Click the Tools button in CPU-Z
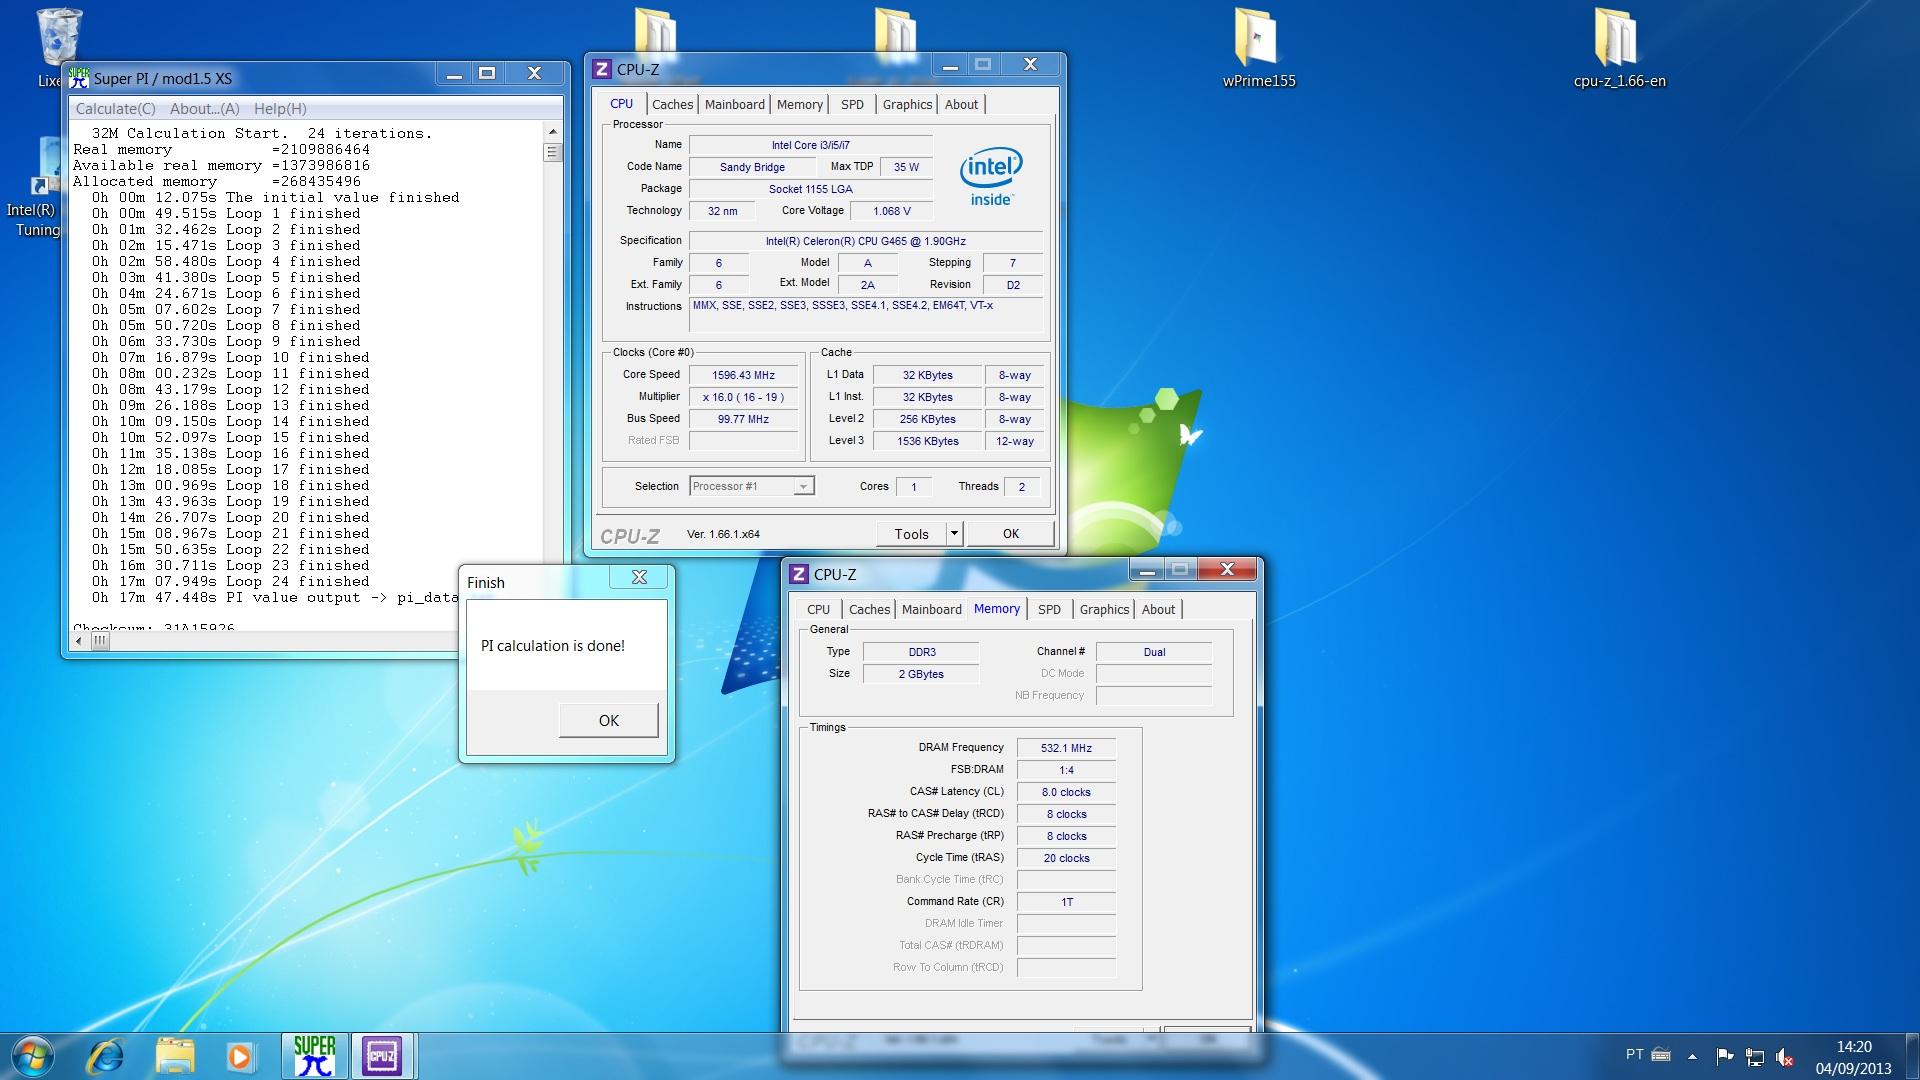 click(x=911, y=534)
